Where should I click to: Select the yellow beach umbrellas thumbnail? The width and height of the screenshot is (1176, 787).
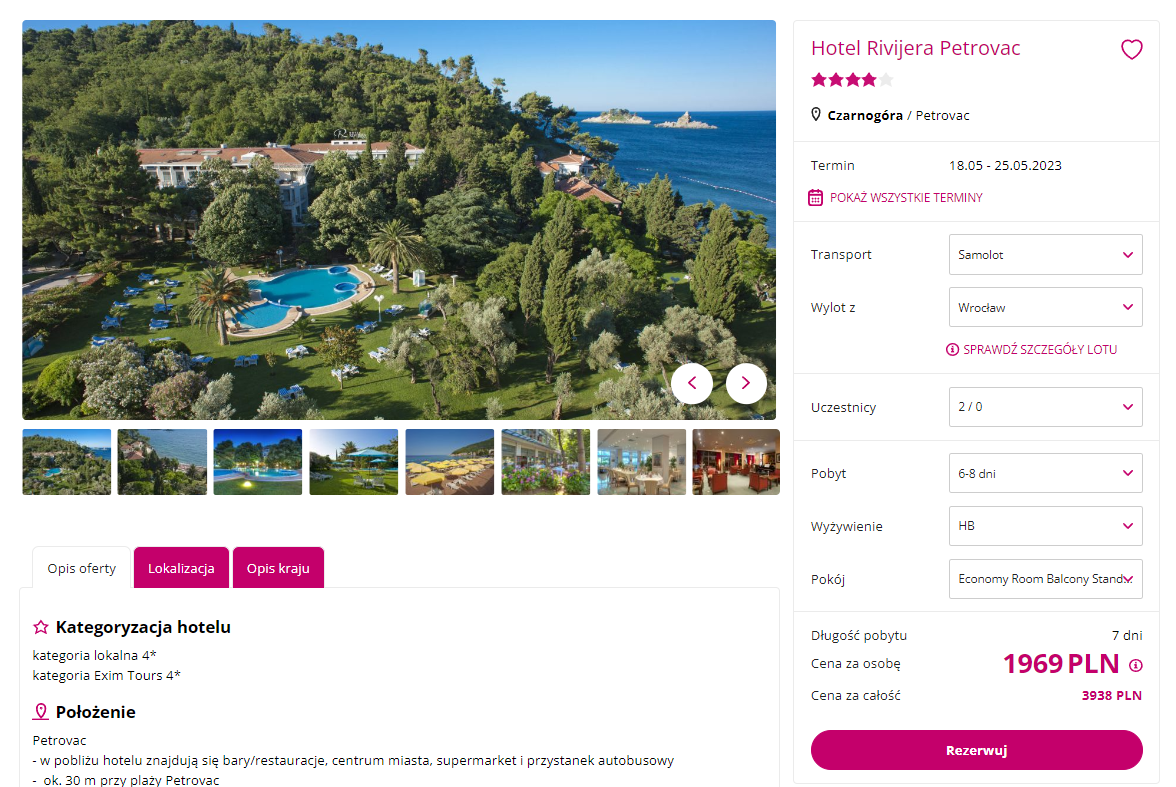click(449, 462)
